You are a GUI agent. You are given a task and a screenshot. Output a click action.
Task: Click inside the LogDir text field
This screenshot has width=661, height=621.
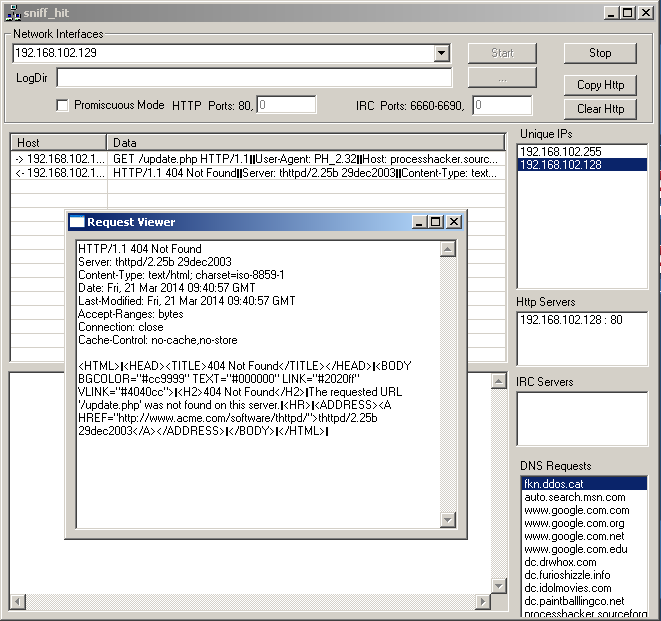pyautogui.click(x=254, y=78)
